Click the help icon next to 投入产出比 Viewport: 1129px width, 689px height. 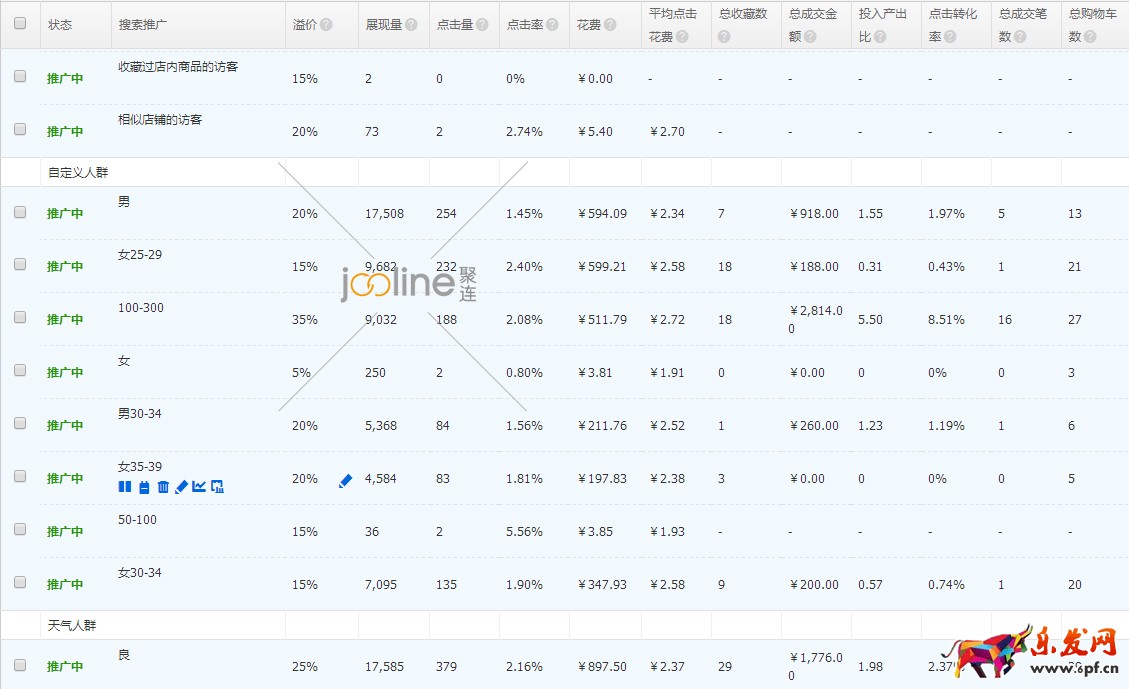(878, 36)
